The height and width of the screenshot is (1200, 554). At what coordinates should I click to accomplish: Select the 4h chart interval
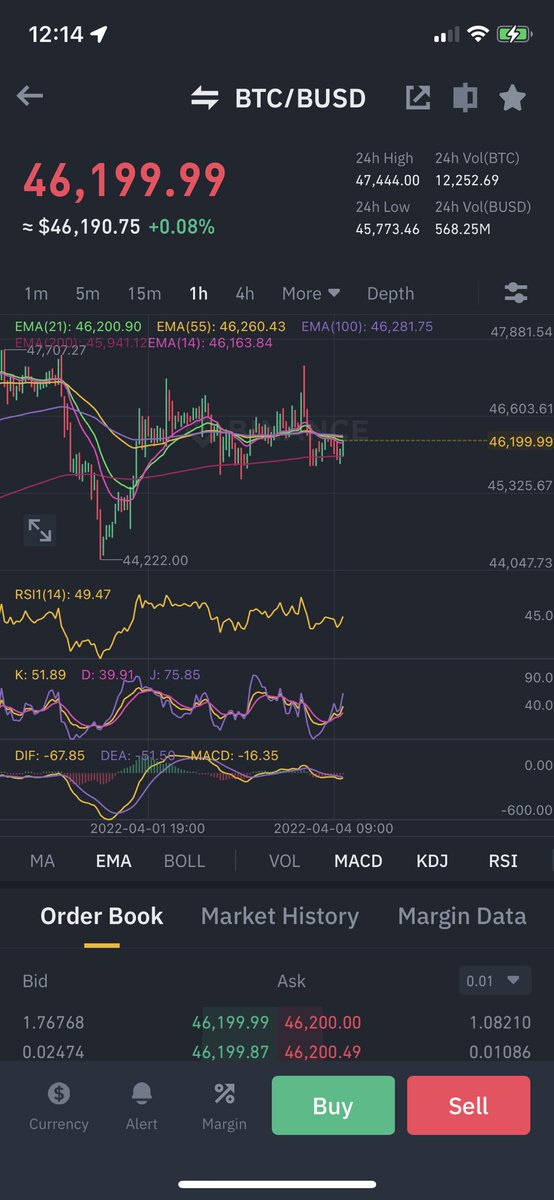pos(245,293)
